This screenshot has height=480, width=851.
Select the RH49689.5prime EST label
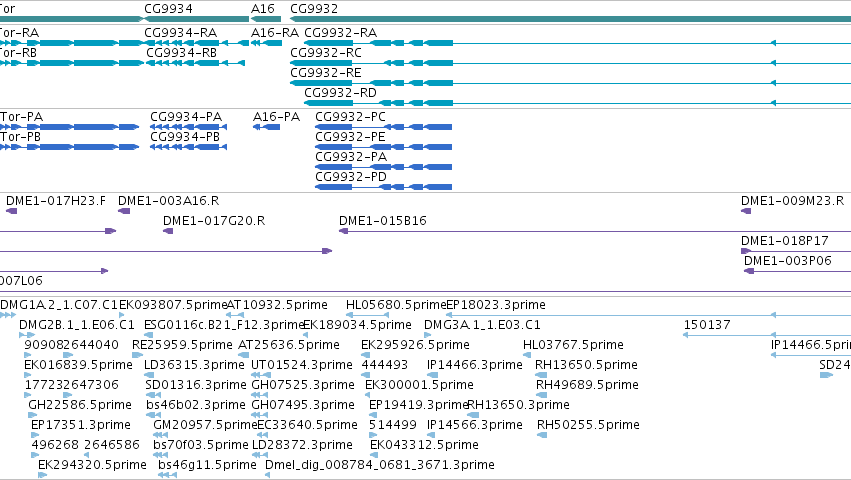tap(587, 386)
